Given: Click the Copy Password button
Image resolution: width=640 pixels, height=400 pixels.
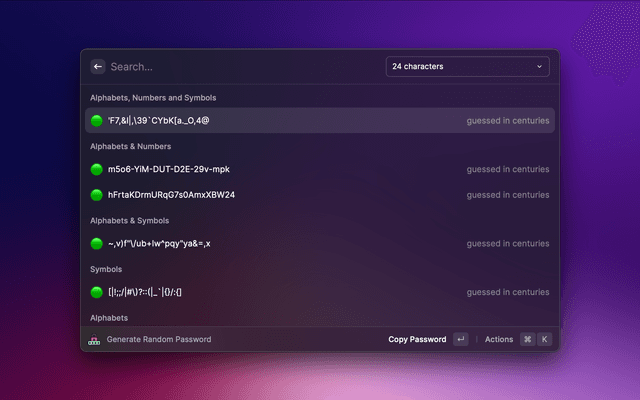Looking at the screenshot, I should pos(417,340).
